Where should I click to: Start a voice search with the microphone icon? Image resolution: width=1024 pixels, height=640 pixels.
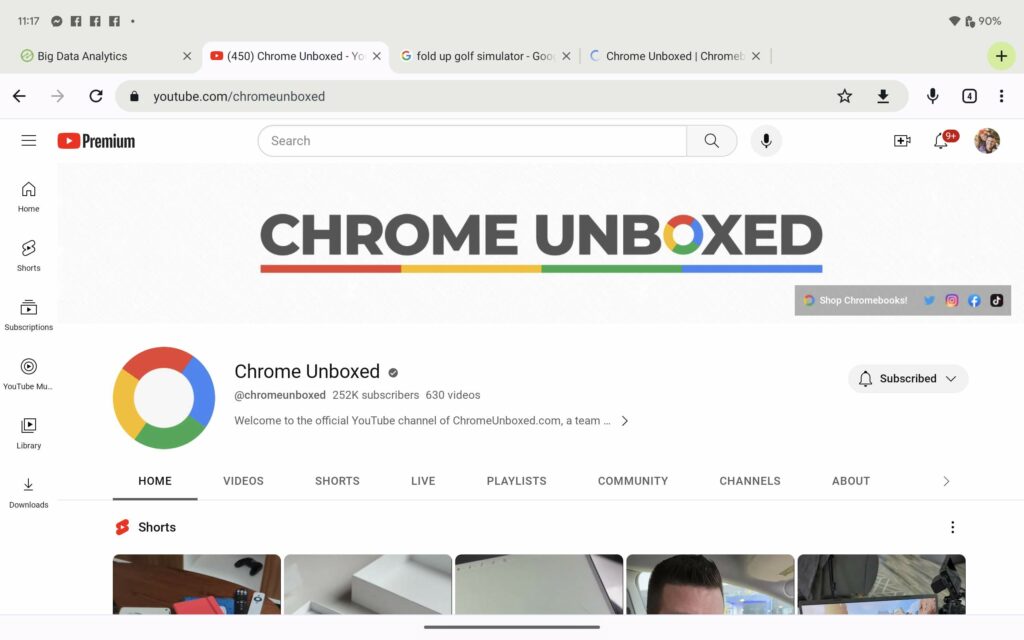(766, 141)
